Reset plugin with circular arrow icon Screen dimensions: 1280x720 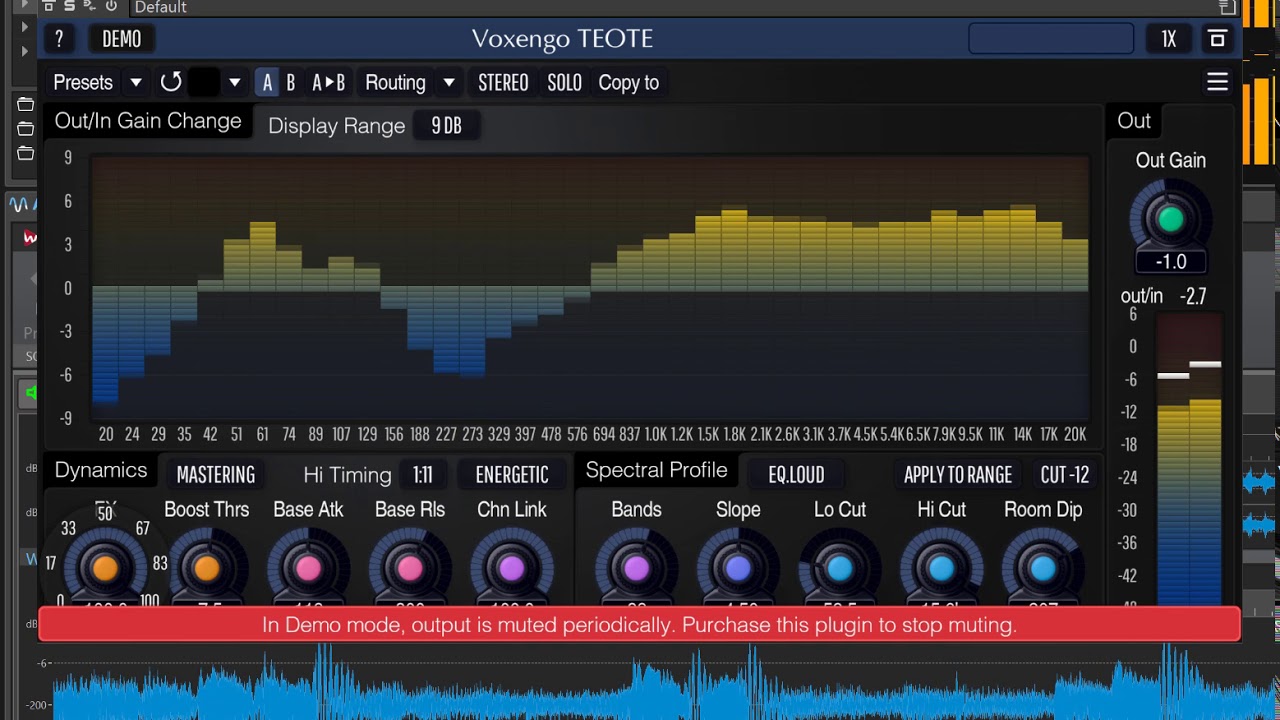pos(171,82)
